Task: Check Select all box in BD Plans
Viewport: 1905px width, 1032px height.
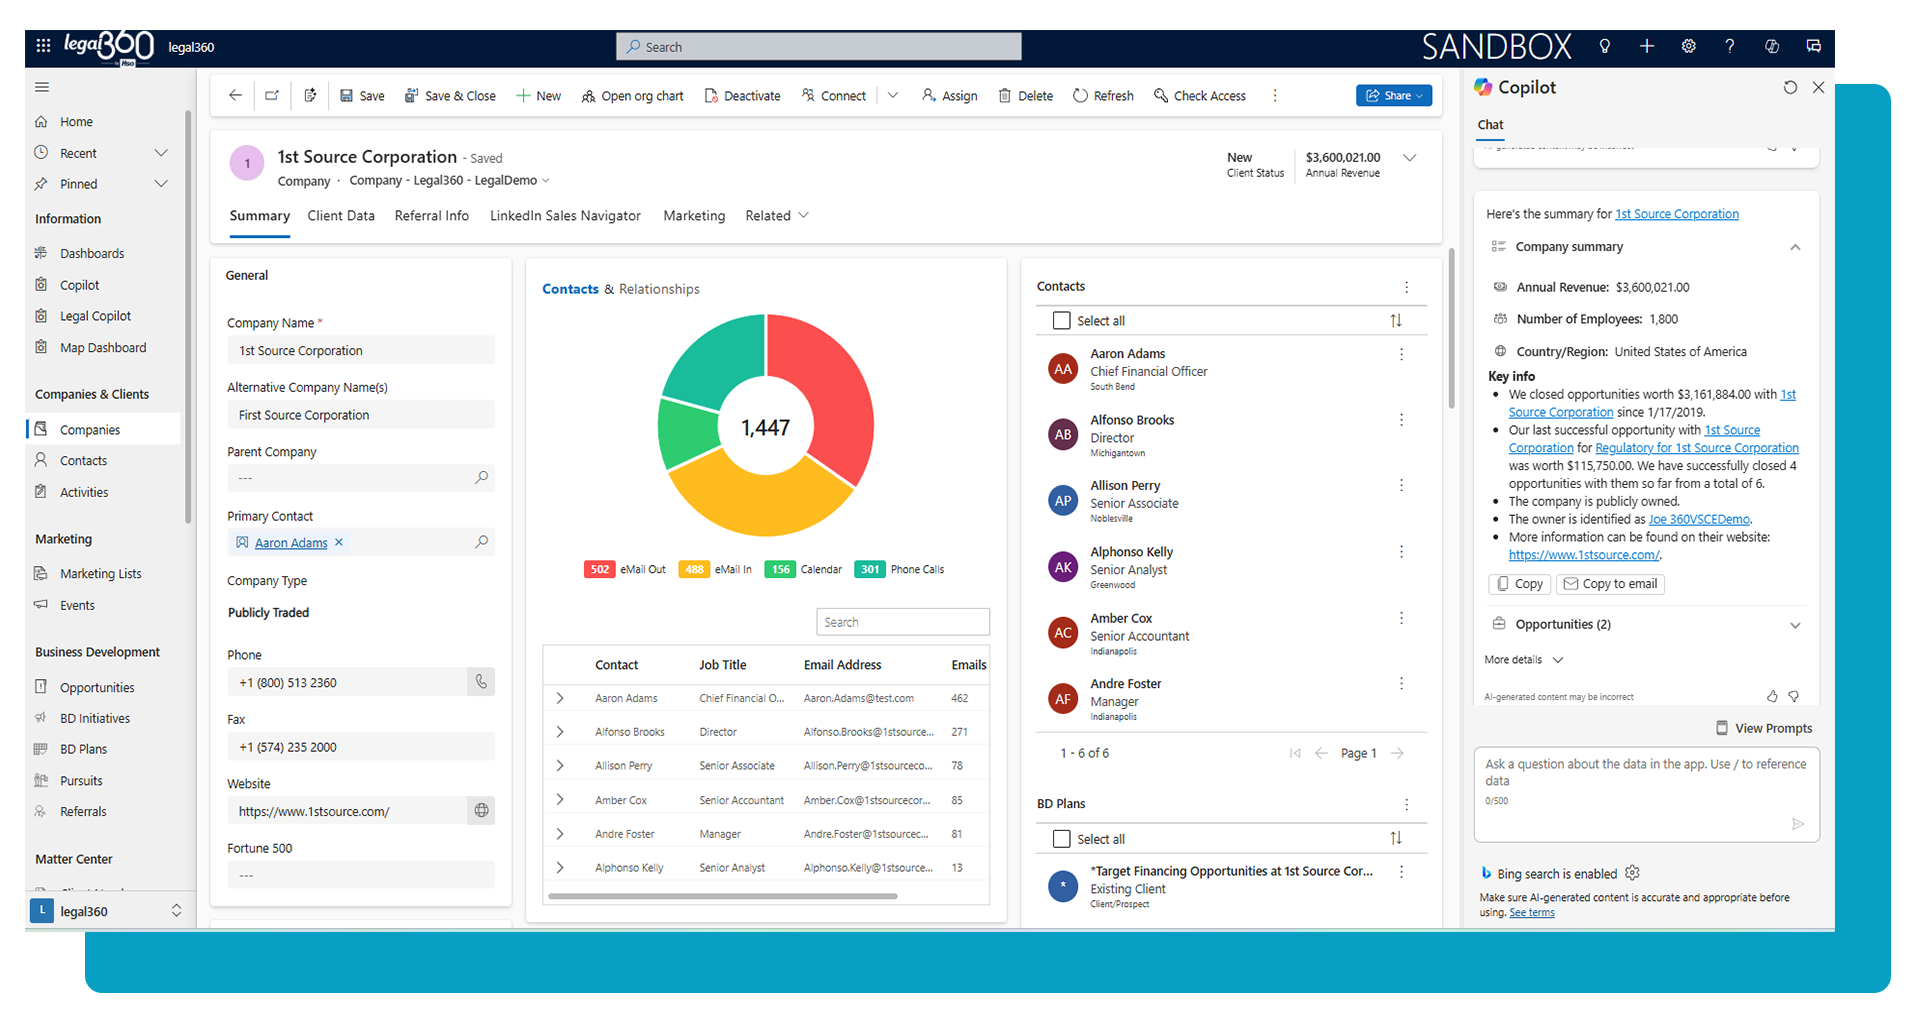Action: pyautogui.click(x=1061, y=839)
